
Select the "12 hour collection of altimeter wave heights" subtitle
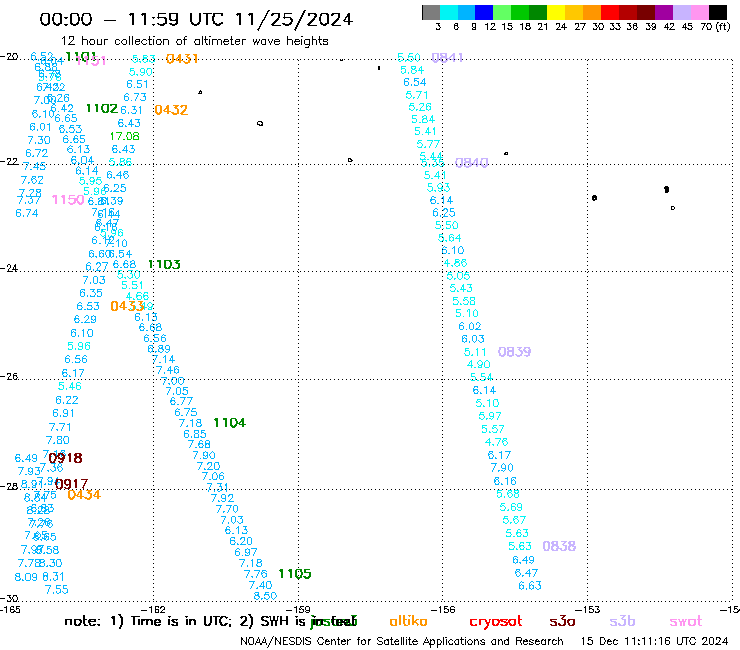pyautogui.click(x=194, y=42)
